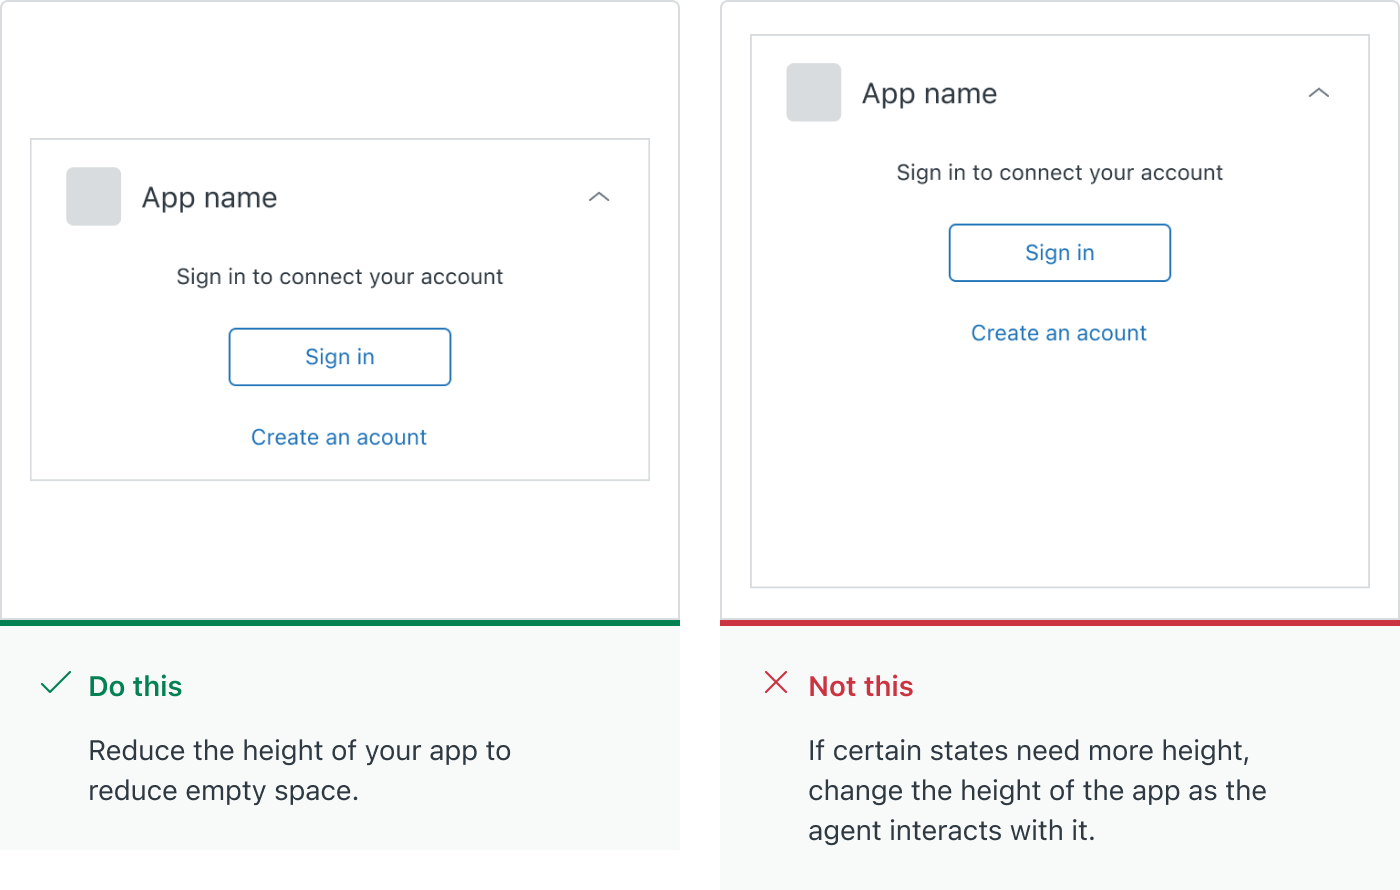Open Create an acount link in the Do this example
1400x890 pixels.
click(339, 437)
